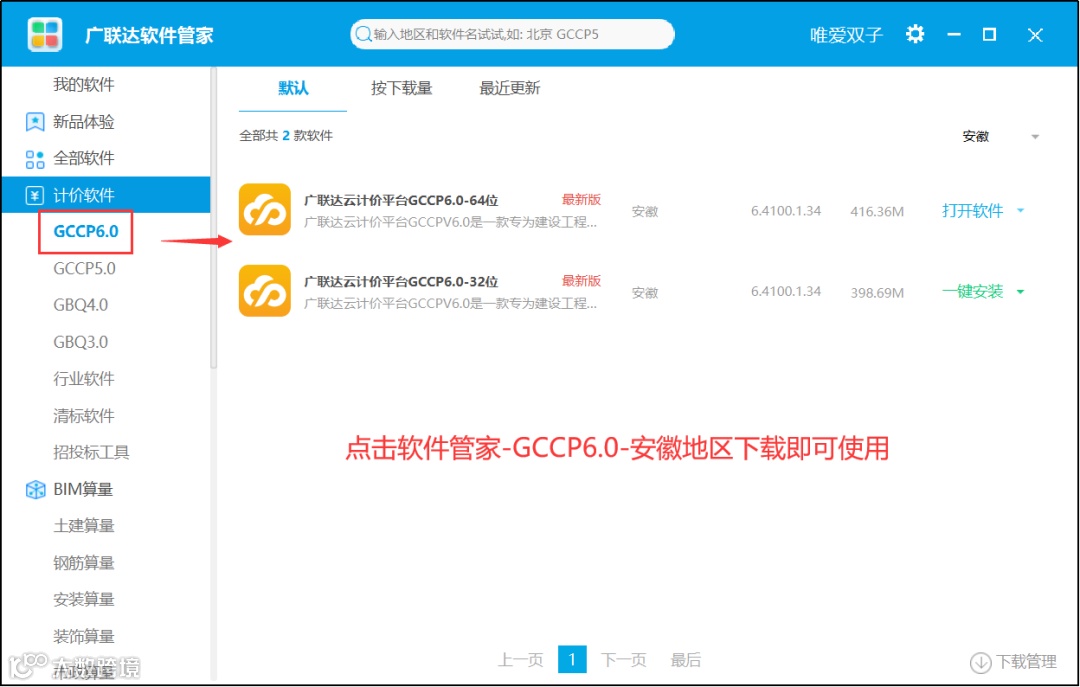Click 安徽 region text in 32位 row

pos(645,293)
